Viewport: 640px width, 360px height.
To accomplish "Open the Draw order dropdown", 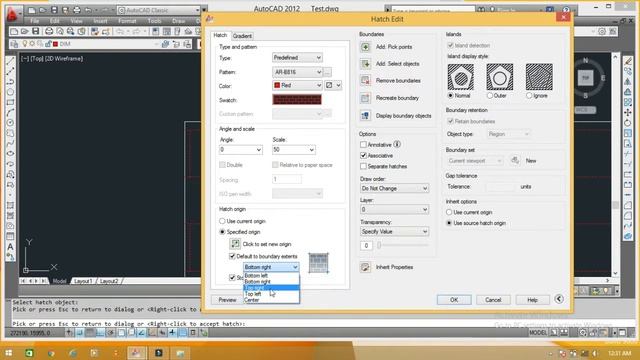I will pos(394,188).
